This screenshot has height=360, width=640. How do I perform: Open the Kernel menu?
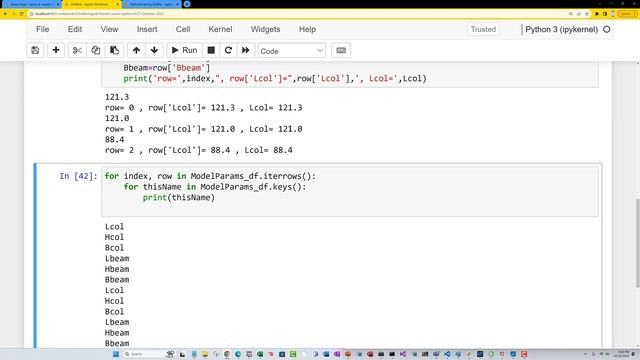point(220,29)
